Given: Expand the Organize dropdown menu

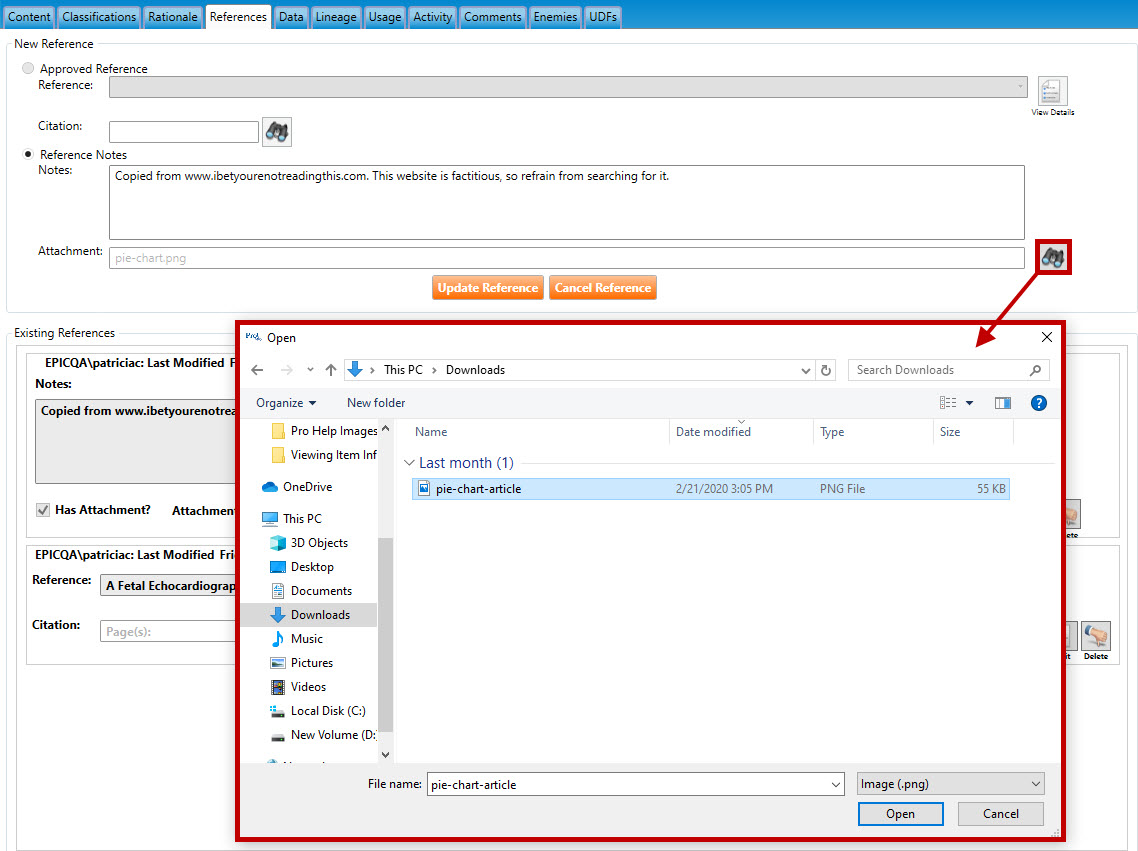Looking at the screenshot, I should (285, 403).
